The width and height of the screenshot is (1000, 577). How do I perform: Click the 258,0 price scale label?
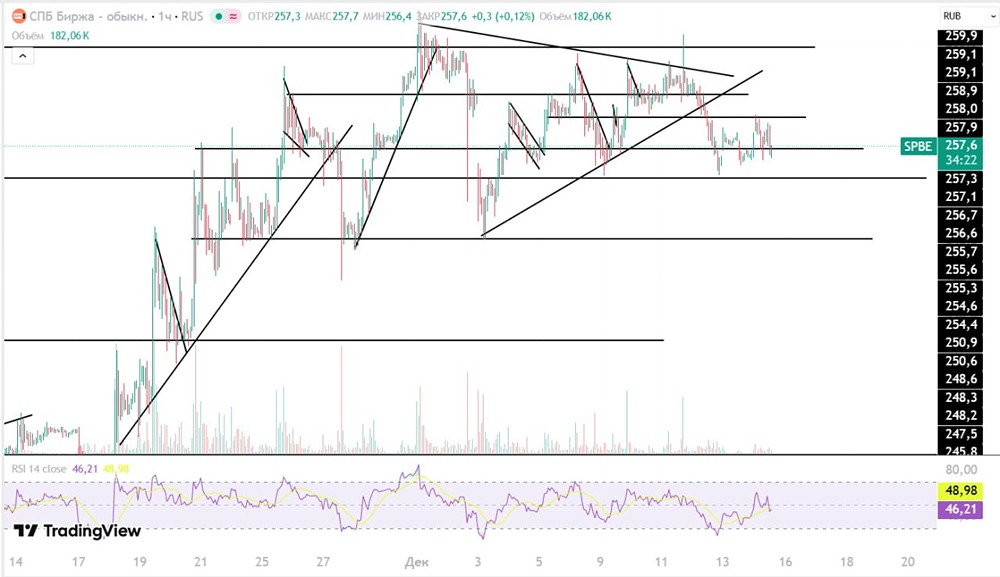tap(961, 109)
